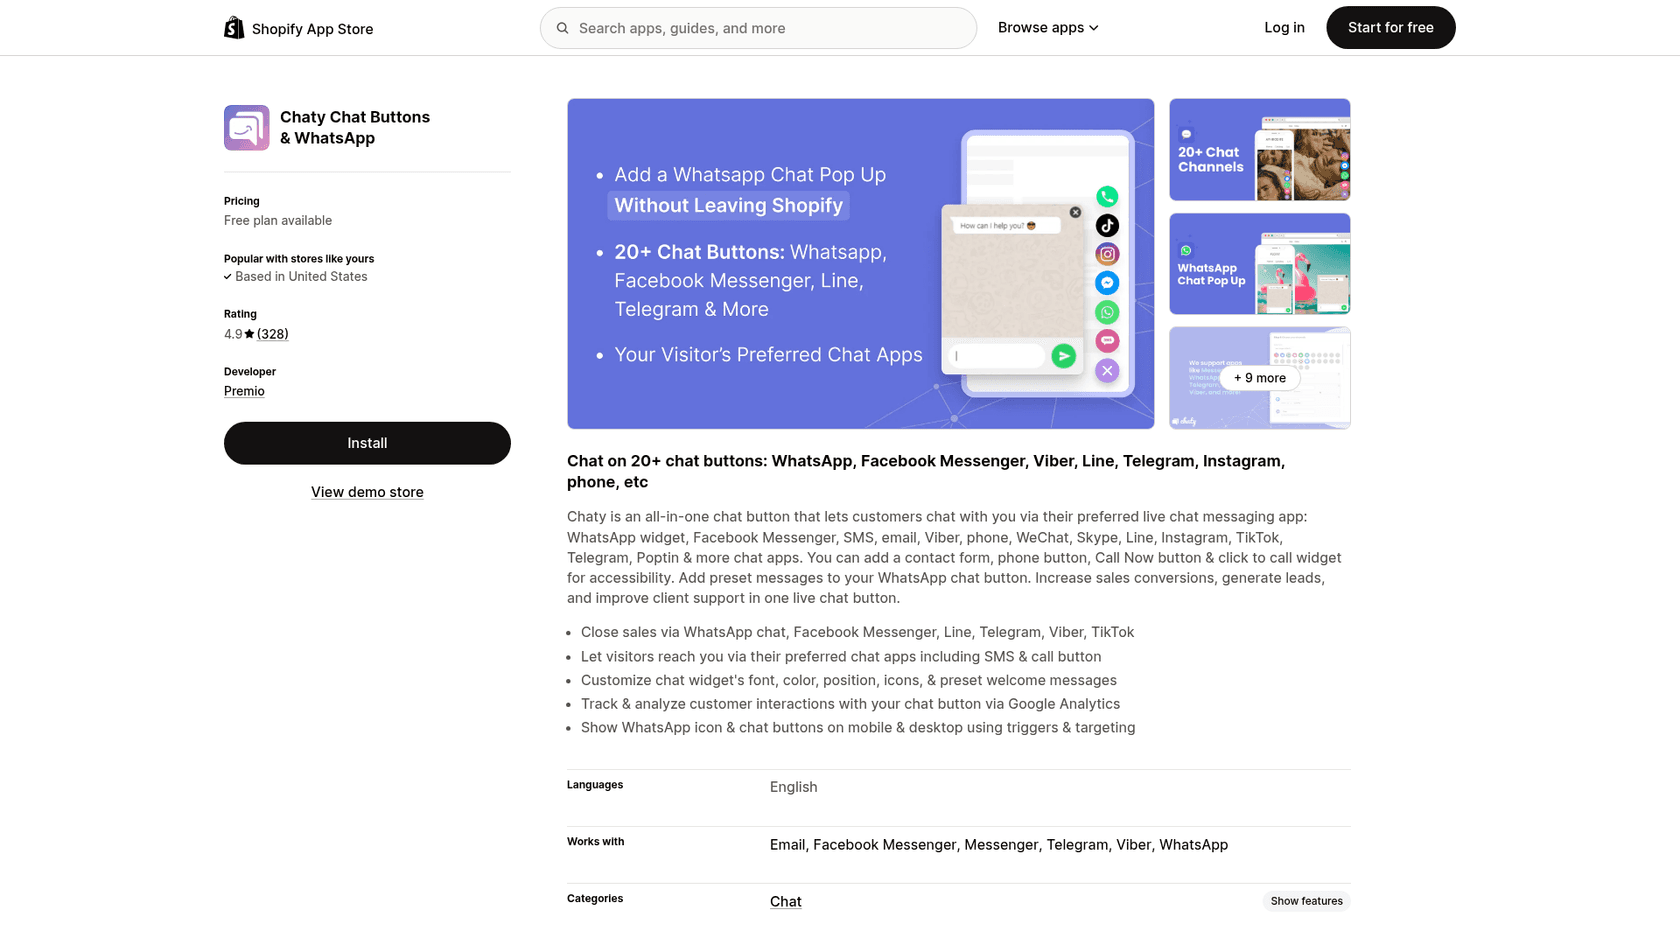Image resolution: width=1680 pixels, height=945 pixels.
Task: Open the Chat category link
Action: point(786,901)
